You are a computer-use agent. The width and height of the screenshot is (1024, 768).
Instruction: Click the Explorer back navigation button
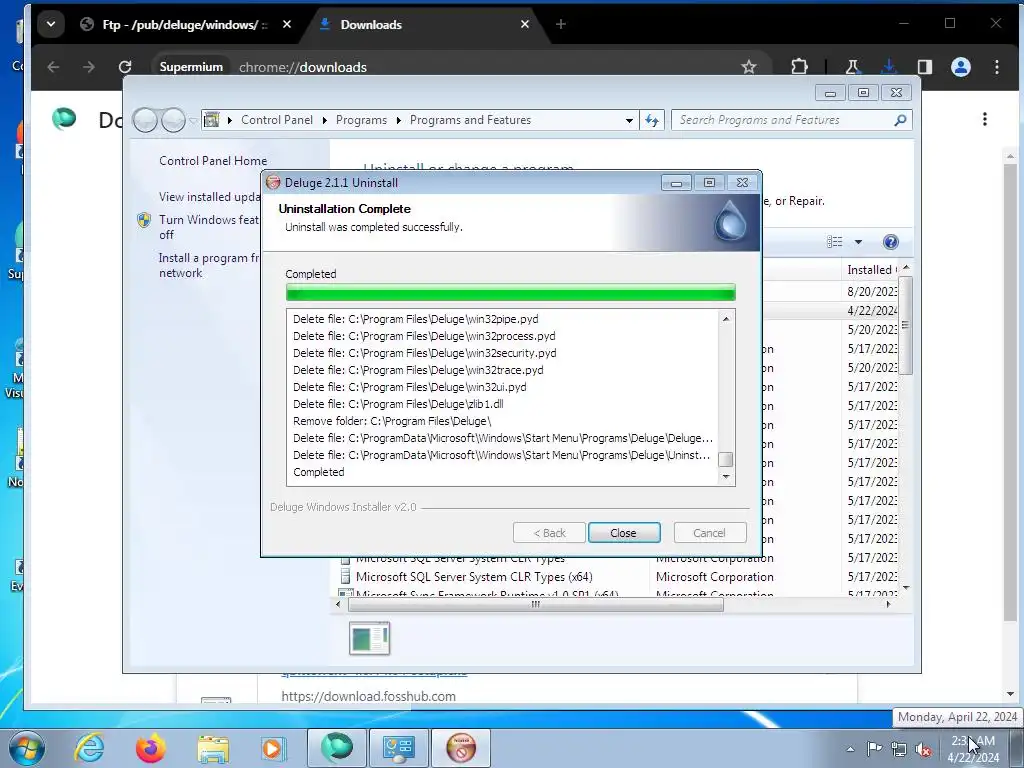(145, 120)
